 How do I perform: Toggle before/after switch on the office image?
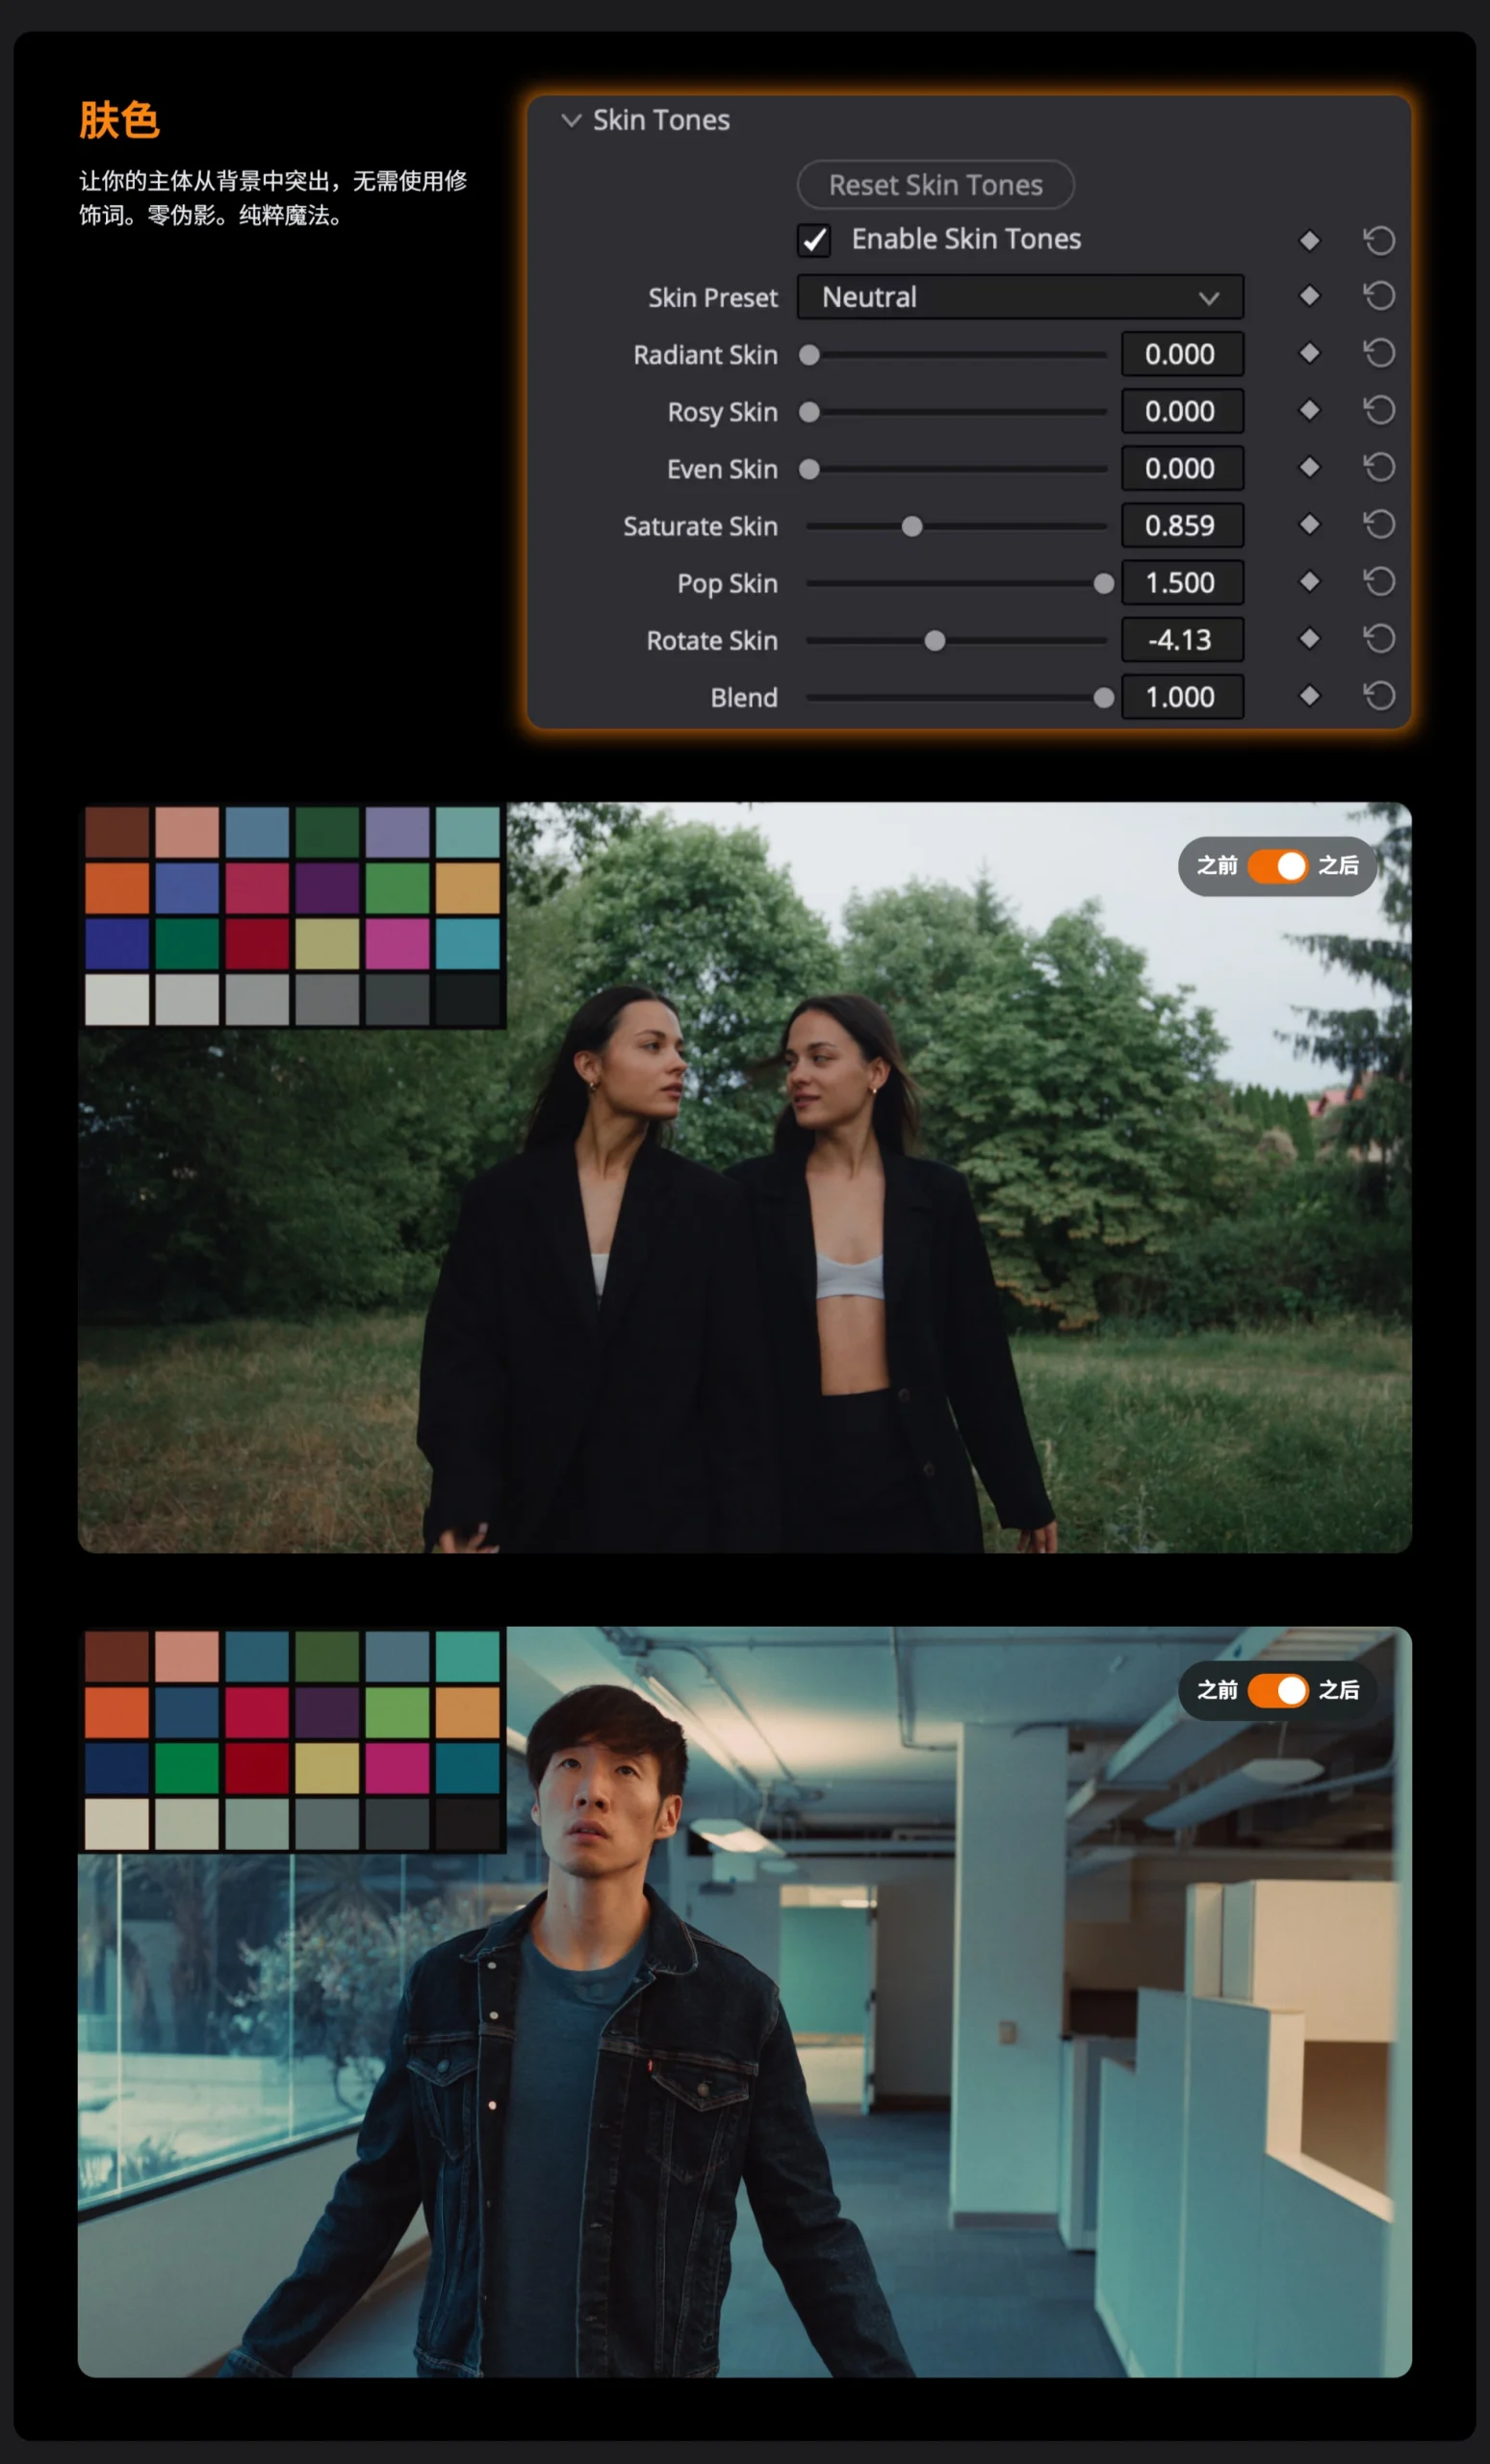(x=1277, y=1690)
